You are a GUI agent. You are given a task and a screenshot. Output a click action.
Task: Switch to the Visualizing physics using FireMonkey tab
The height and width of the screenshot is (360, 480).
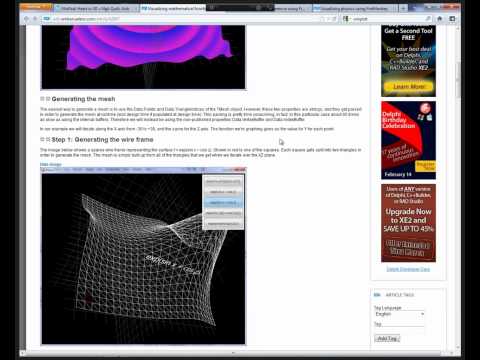click(355, 9)
